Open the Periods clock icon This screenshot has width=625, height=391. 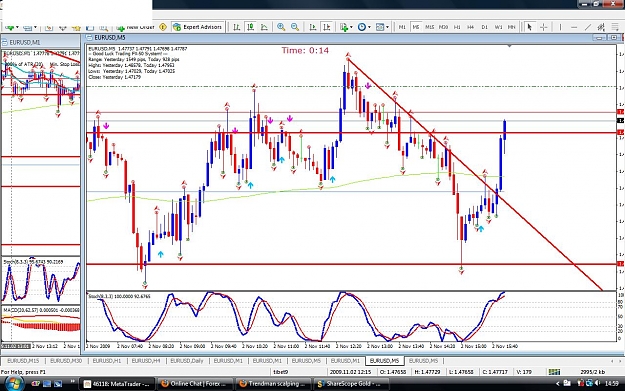tap(362, 27)
